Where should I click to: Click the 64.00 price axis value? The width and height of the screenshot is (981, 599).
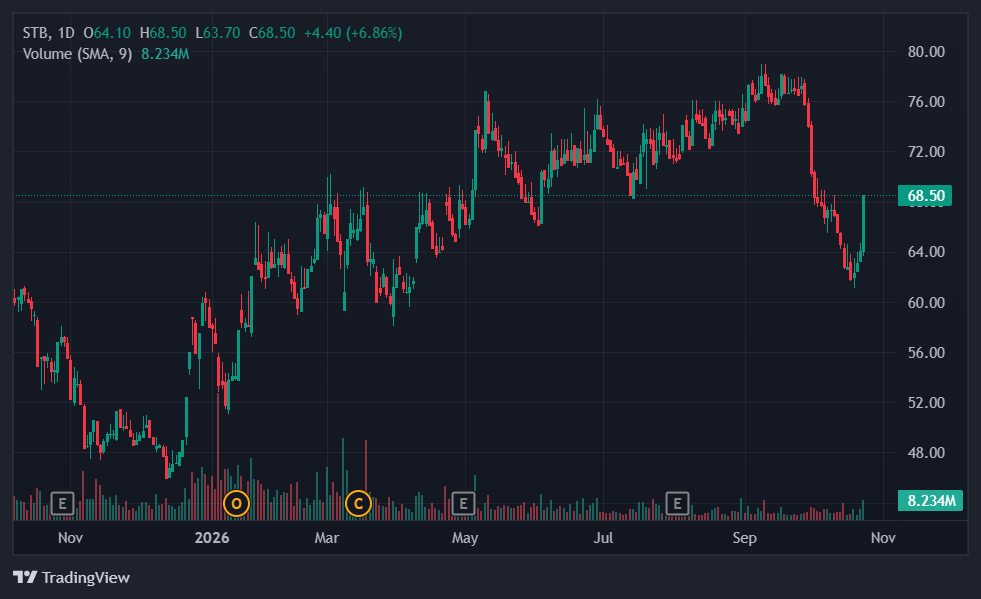tap(926, 252)
